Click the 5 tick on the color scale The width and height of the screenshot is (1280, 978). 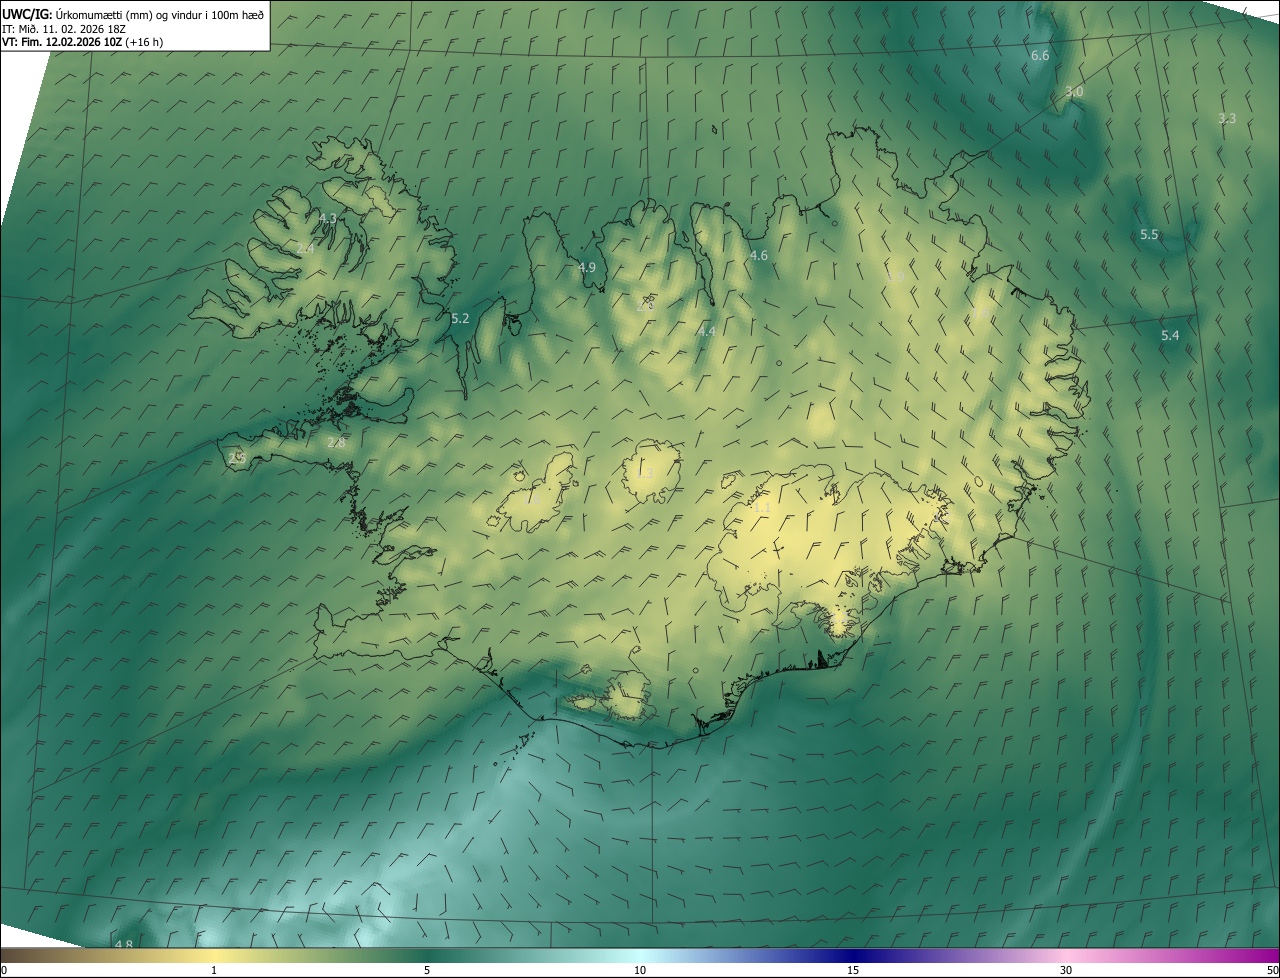[427, 970]
